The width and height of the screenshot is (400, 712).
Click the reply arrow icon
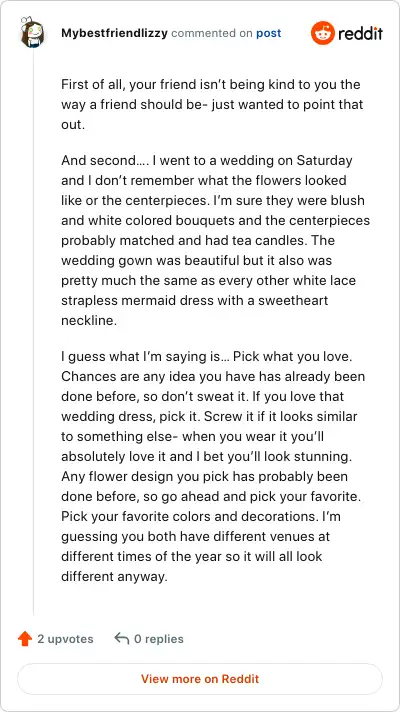point(122,638)
